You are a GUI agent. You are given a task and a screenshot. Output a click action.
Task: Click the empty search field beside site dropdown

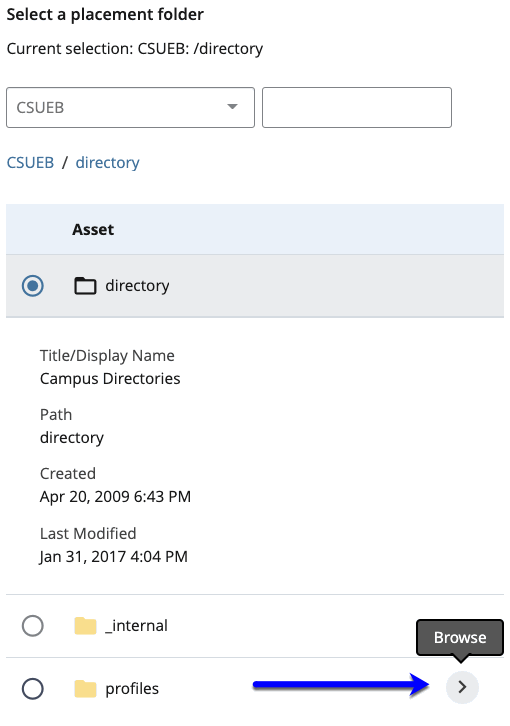pos(357,107)
